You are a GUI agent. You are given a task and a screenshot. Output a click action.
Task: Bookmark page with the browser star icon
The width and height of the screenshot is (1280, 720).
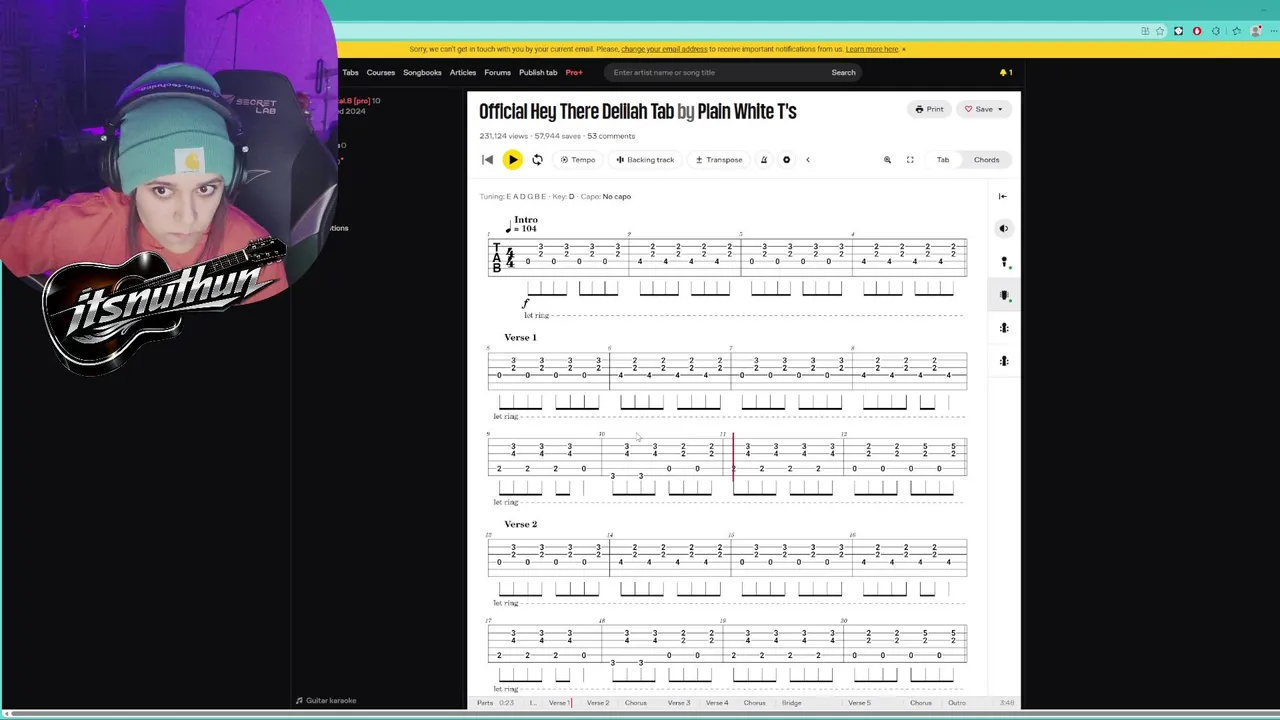tap(1160, 31)
